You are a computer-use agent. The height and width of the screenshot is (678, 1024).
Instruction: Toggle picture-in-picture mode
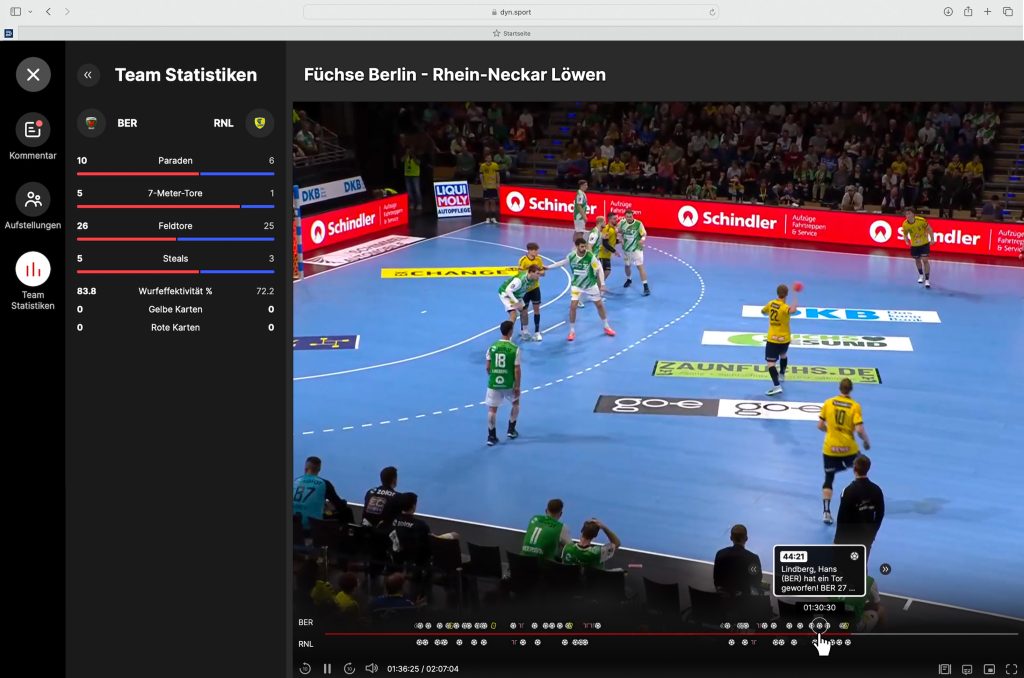tap(989, 668)
